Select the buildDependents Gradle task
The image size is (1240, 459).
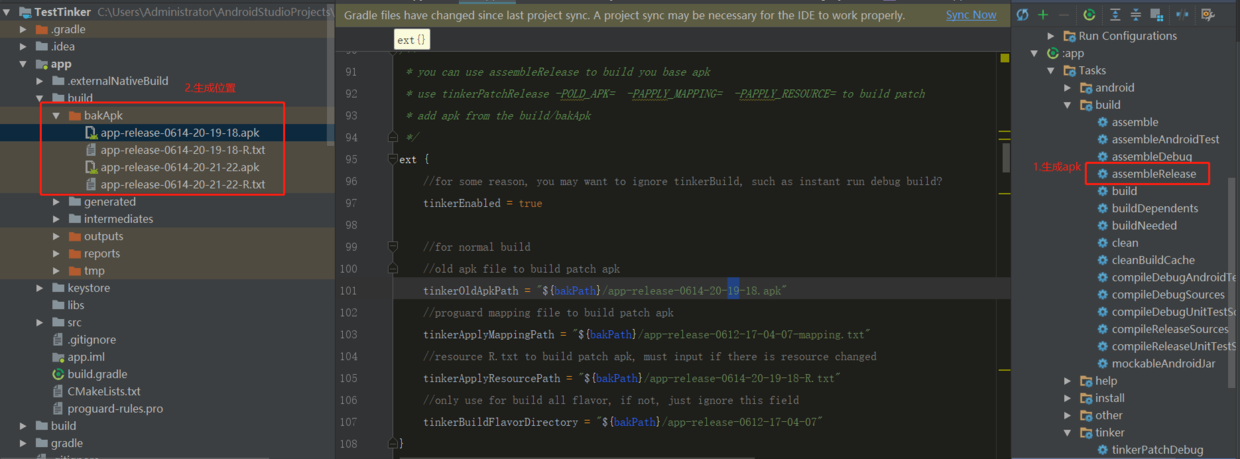coord(1155,208)
